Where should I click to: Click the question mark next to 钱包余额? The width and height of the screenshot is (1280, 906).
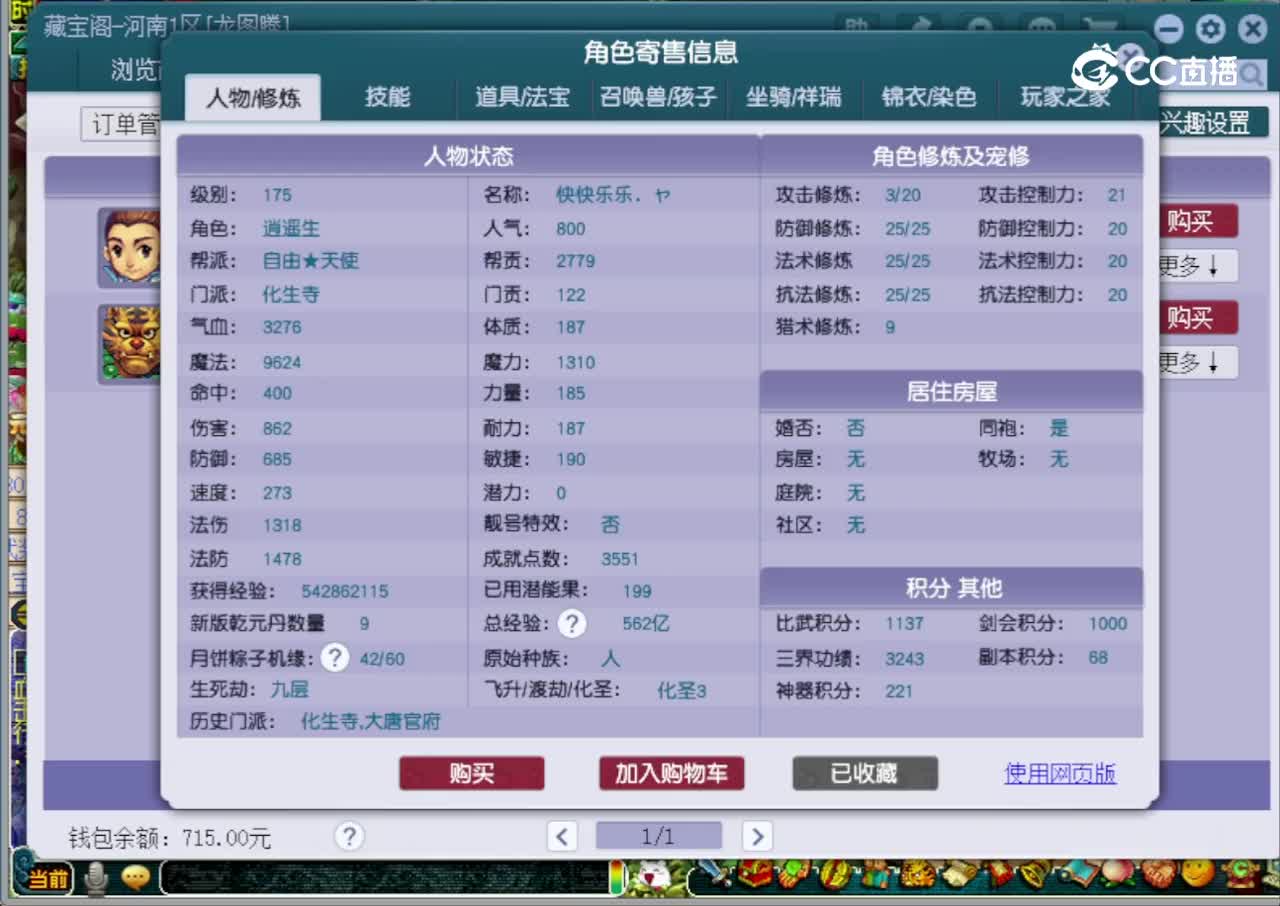[x=349, y=837]
